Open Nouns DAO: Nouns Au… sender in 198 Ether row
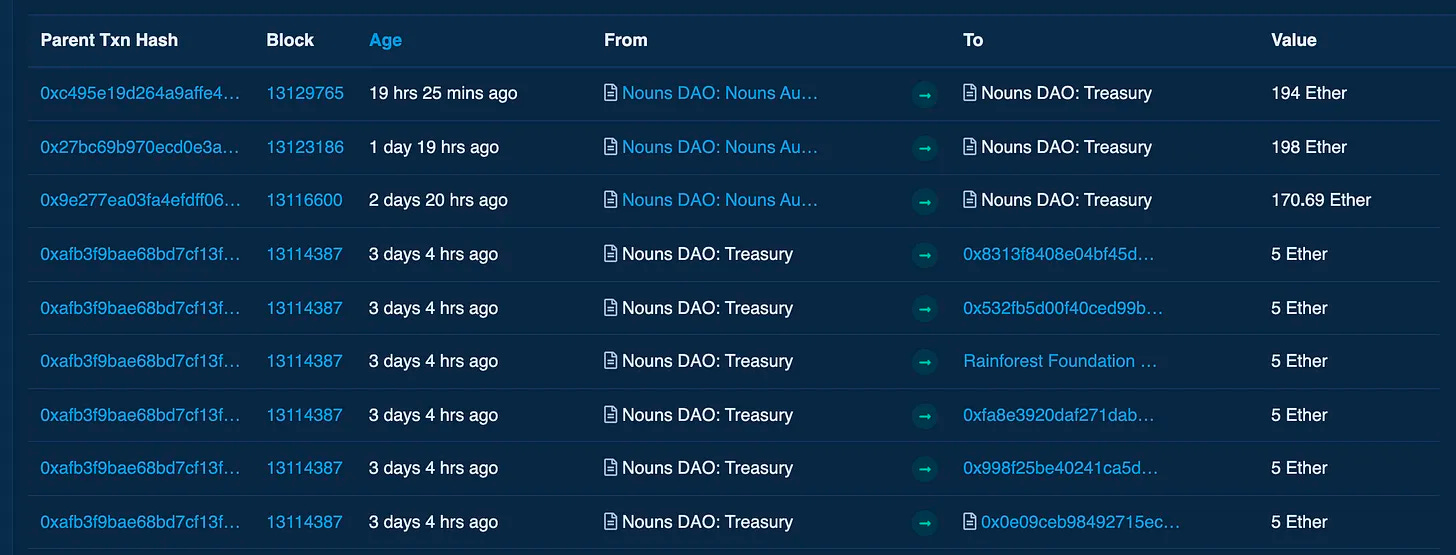Viewport: 1456px width, 555px height. coord(720,147)
